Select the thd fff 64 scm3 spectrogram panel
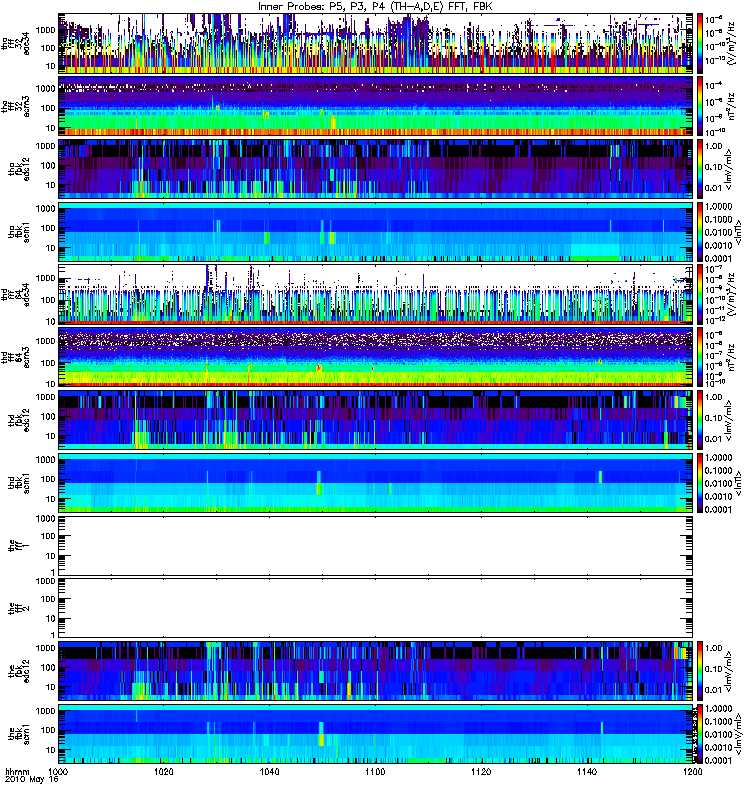The image size is (750, 800). [x=378, y=358]
